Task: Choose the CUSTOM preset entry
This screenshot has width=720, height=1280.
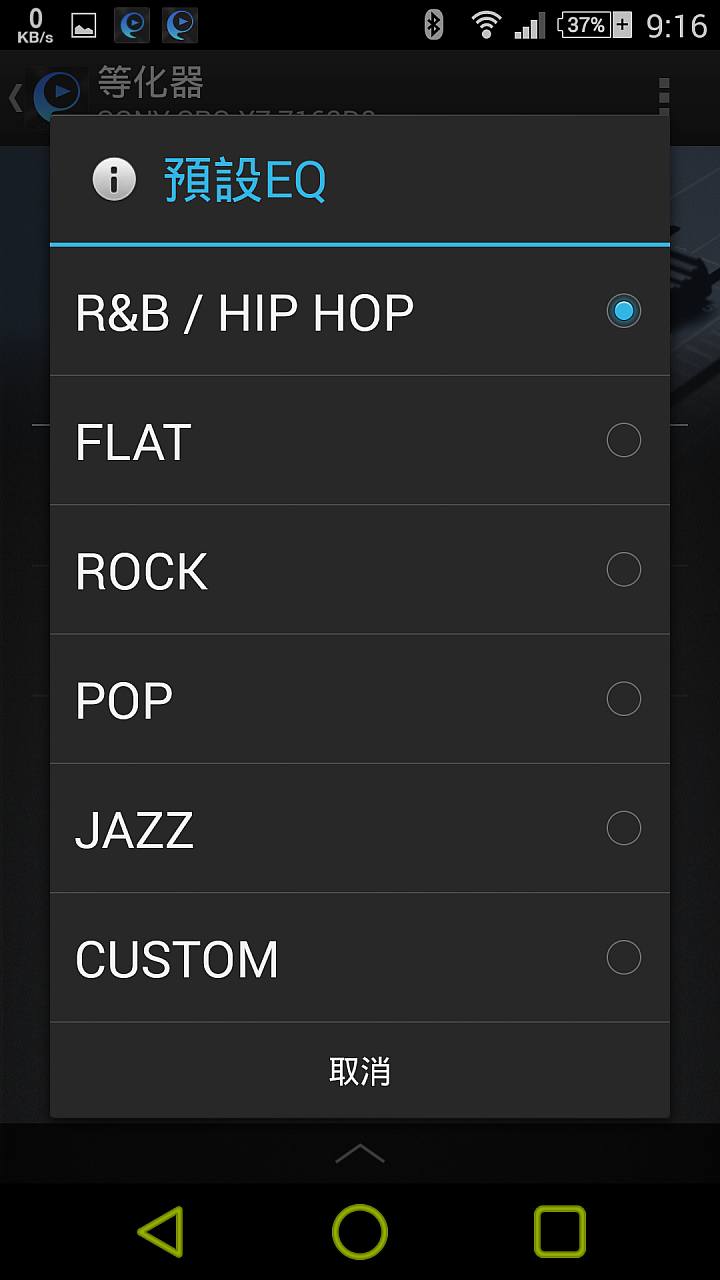Action: coord(360,958)
